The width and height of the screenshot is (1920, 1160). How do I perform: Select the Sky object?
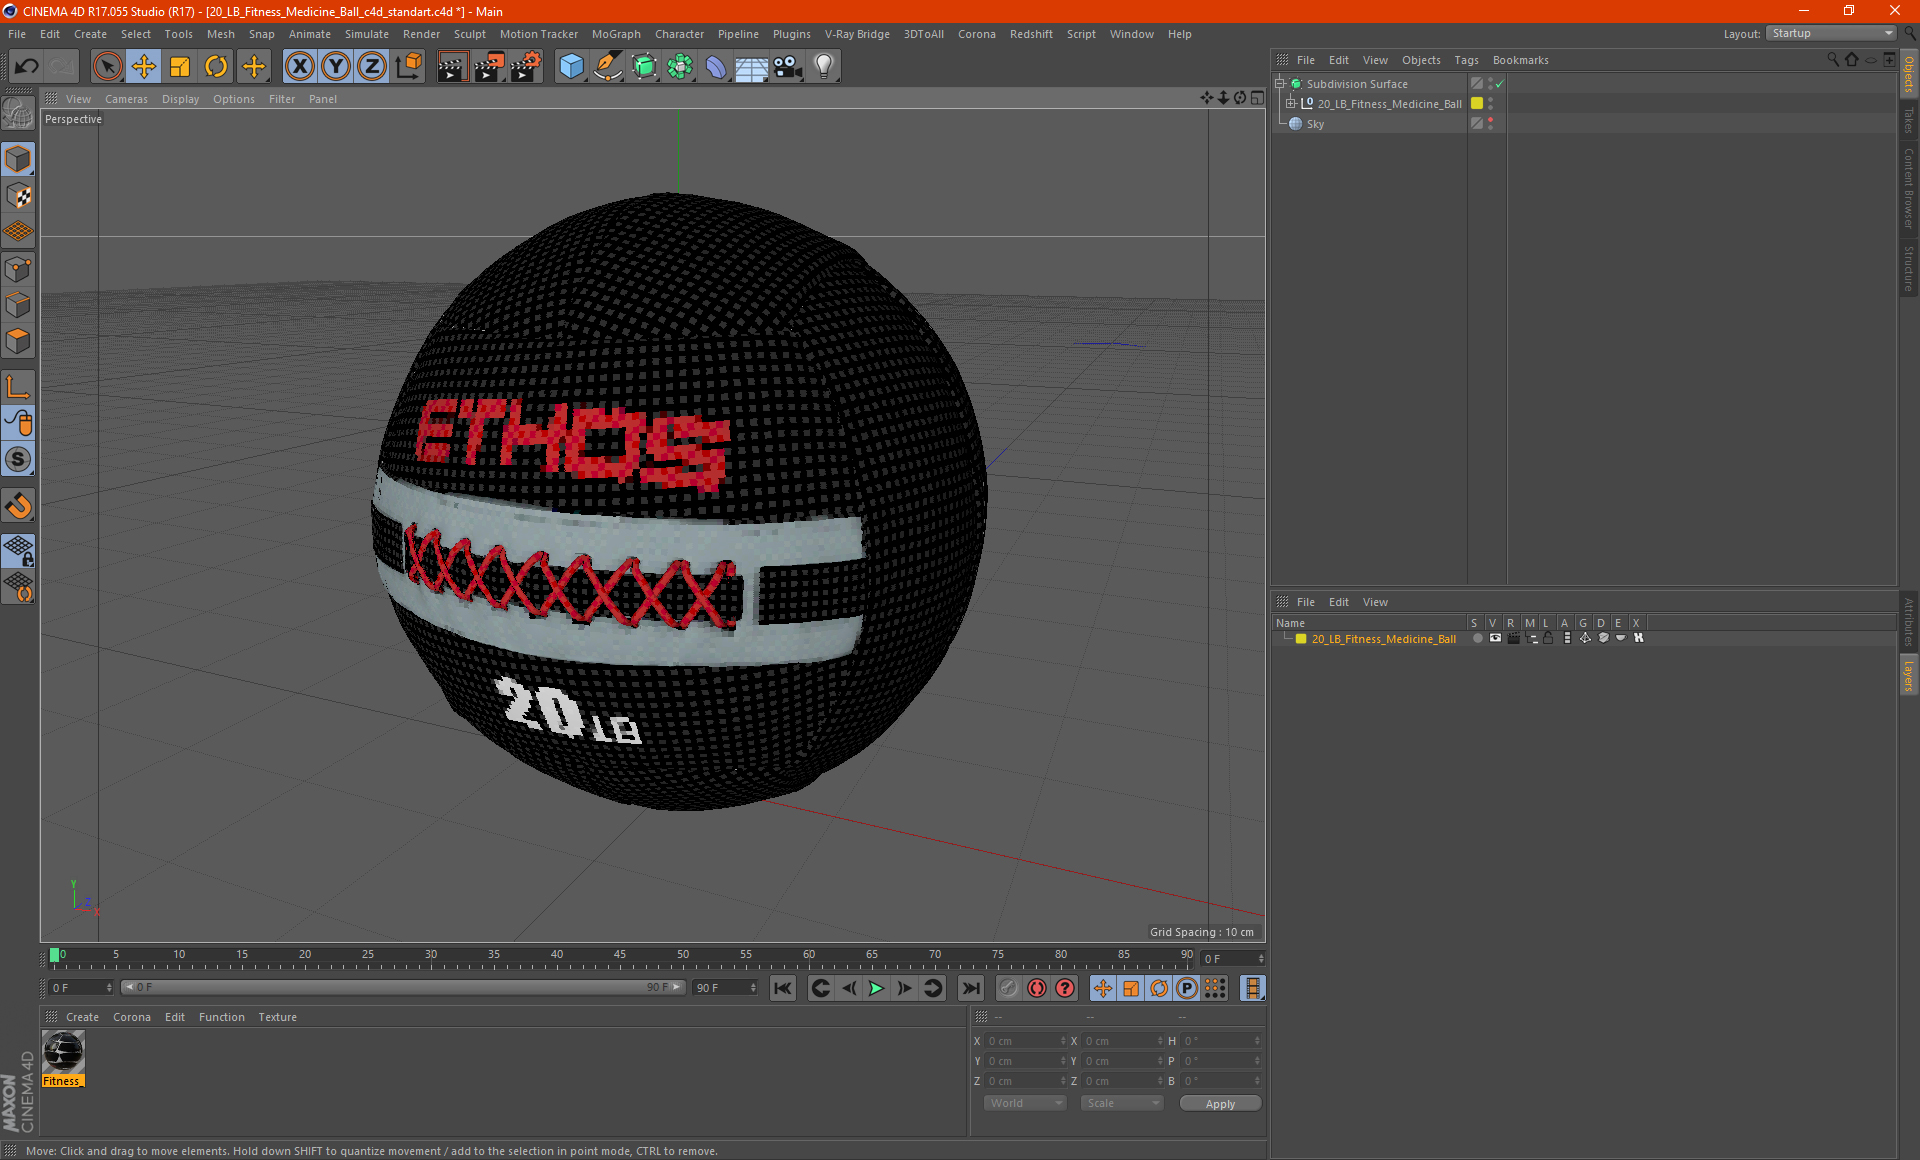click(x=1315, y=124)
